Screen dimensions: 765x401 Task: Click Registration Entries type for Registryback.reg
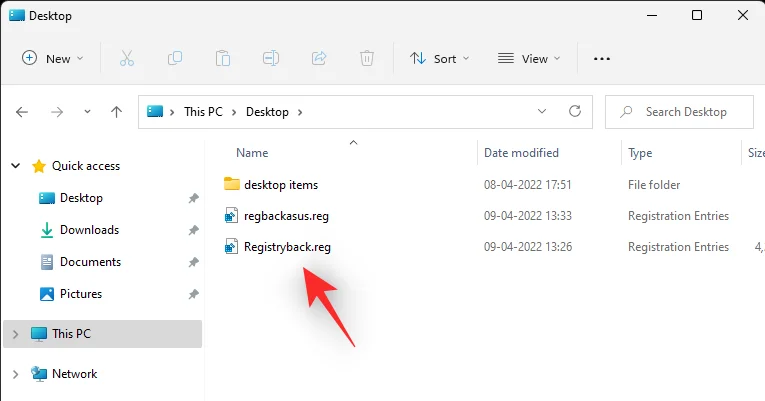tap(678, 247)
